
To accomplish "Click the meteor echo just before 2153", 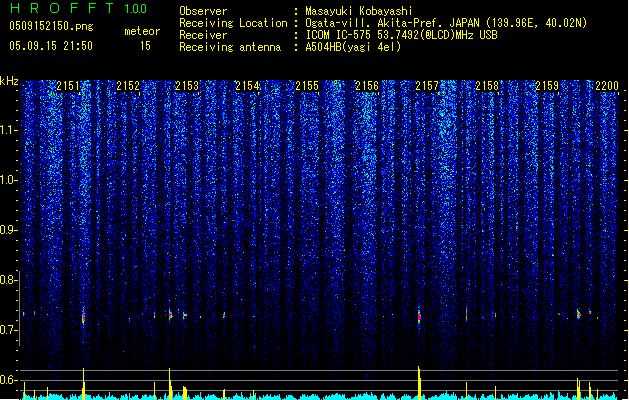I will (x=170, y=314).
